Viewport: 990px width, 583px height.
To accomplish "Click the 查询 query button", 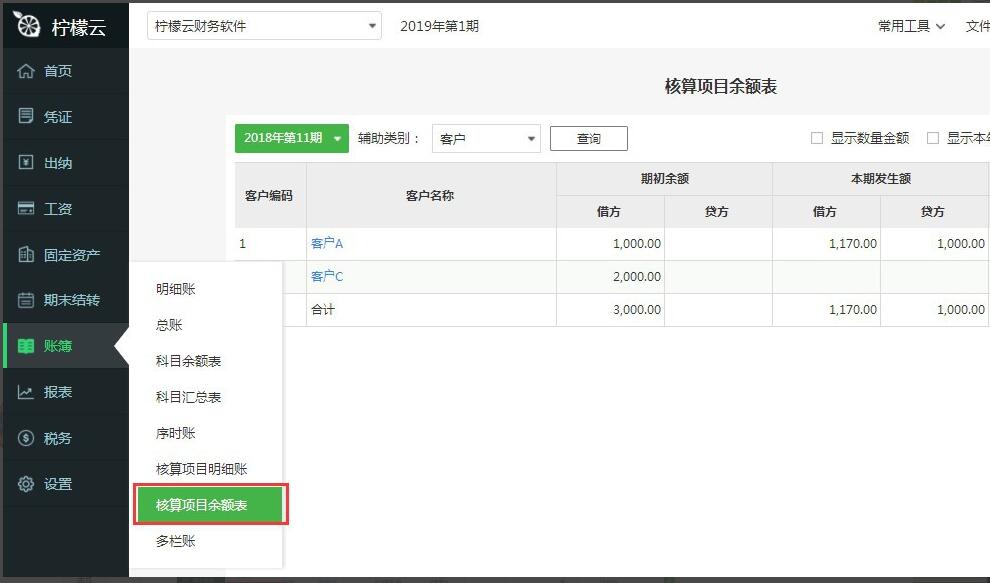I will 588,138.
